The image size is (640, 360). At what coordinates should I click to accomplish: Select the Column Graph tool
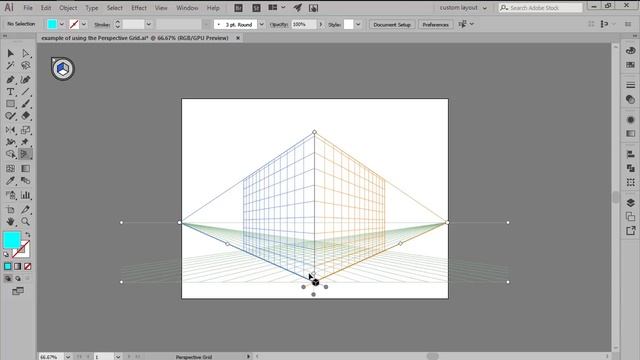pos(26,195)
